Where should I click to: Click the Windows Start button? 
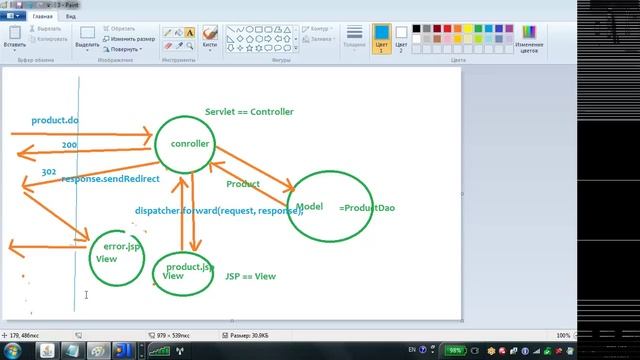[13, 351]
